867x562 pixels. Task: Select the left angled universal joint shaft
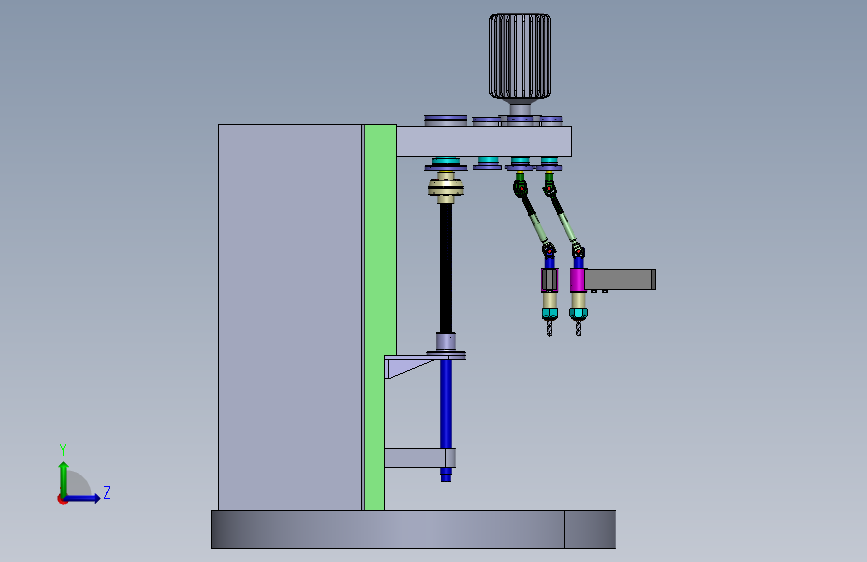(535, 220)
